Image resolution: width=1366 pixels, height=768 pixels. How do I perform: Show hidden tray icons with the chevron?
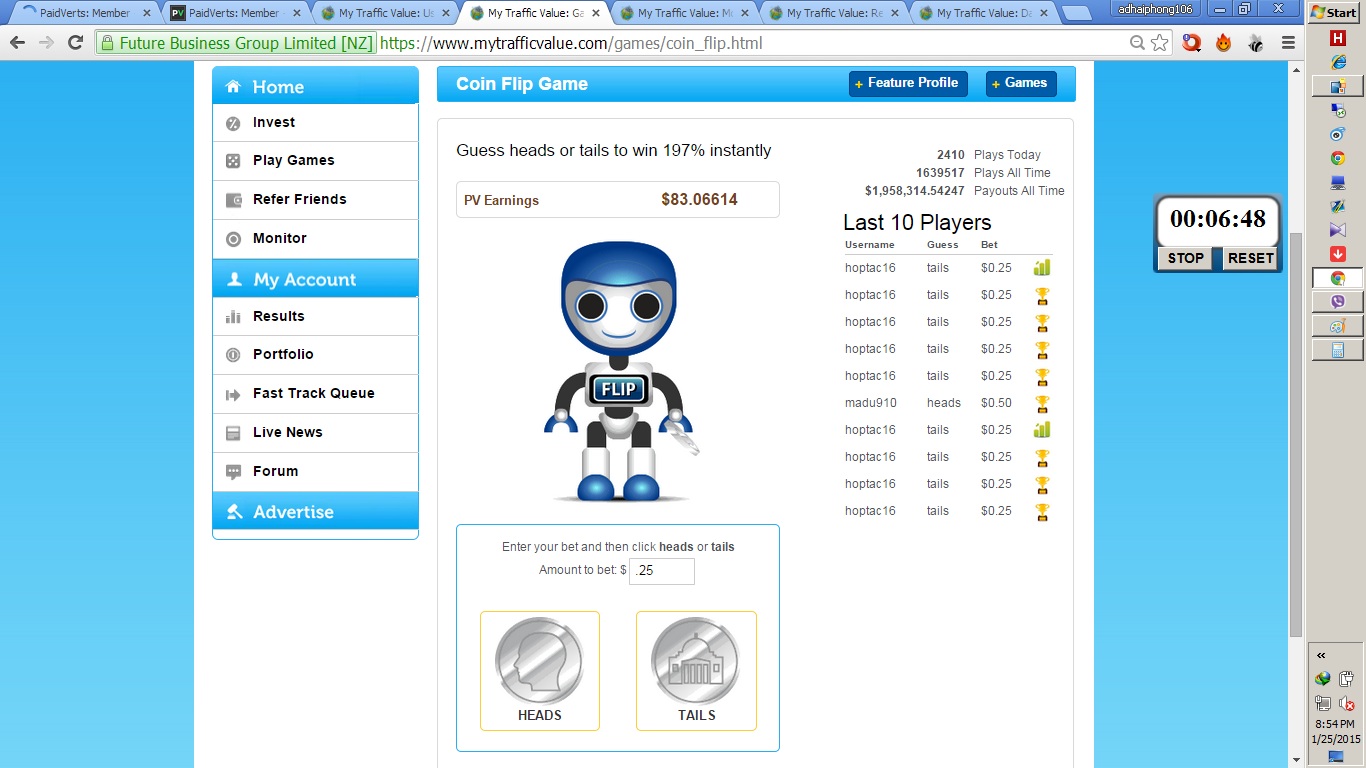(1321, 655)
